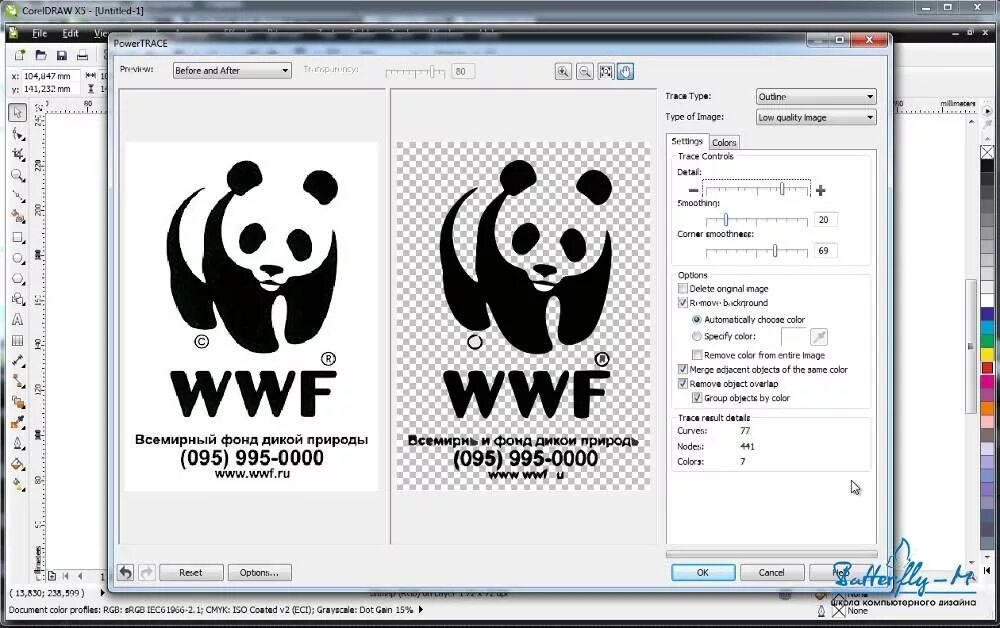
Task: Click the Corner smoothness slider handle
Action: 775,251
